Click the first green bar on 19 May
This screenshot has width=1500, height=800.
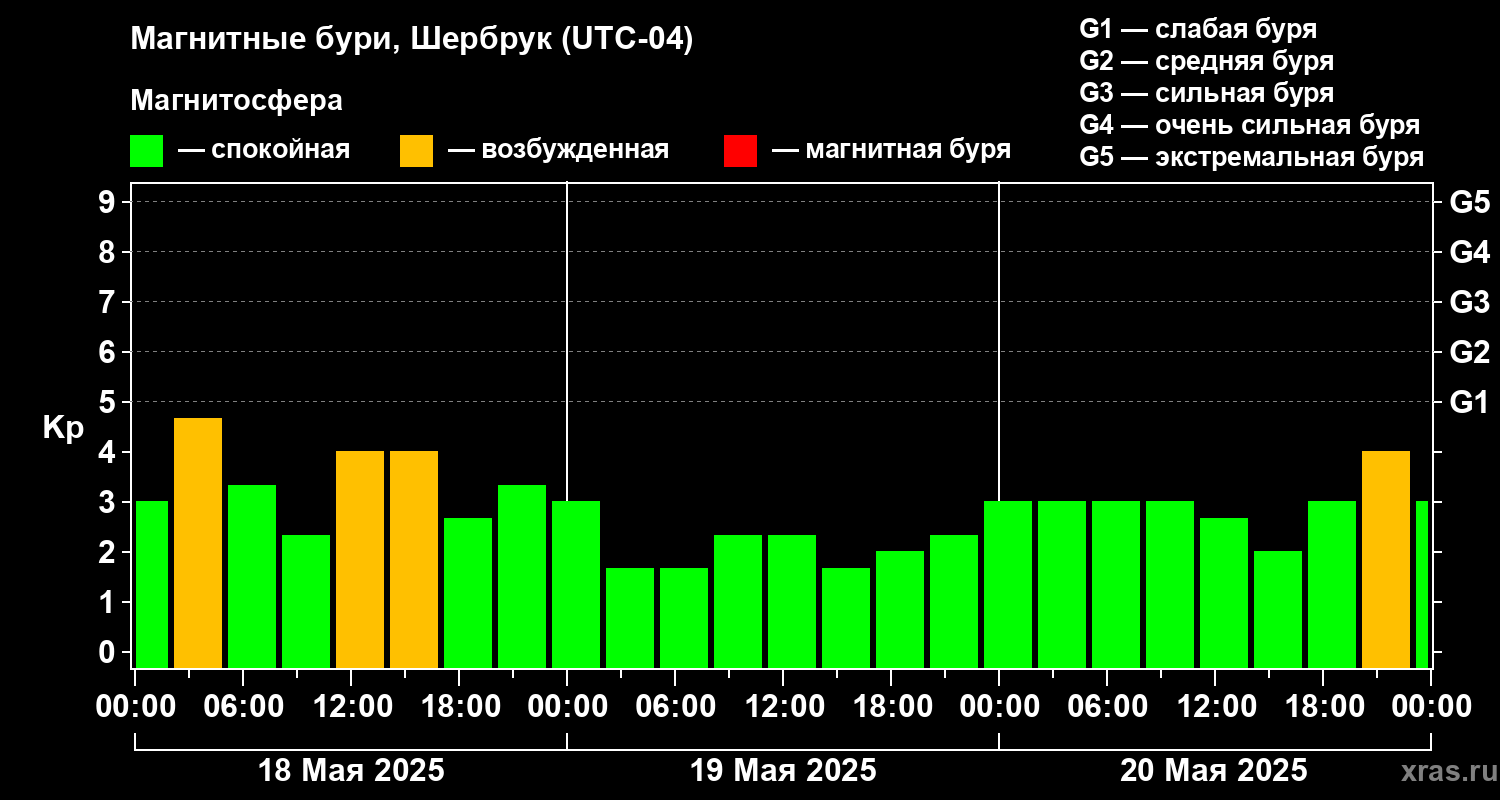tap(576, 584)
